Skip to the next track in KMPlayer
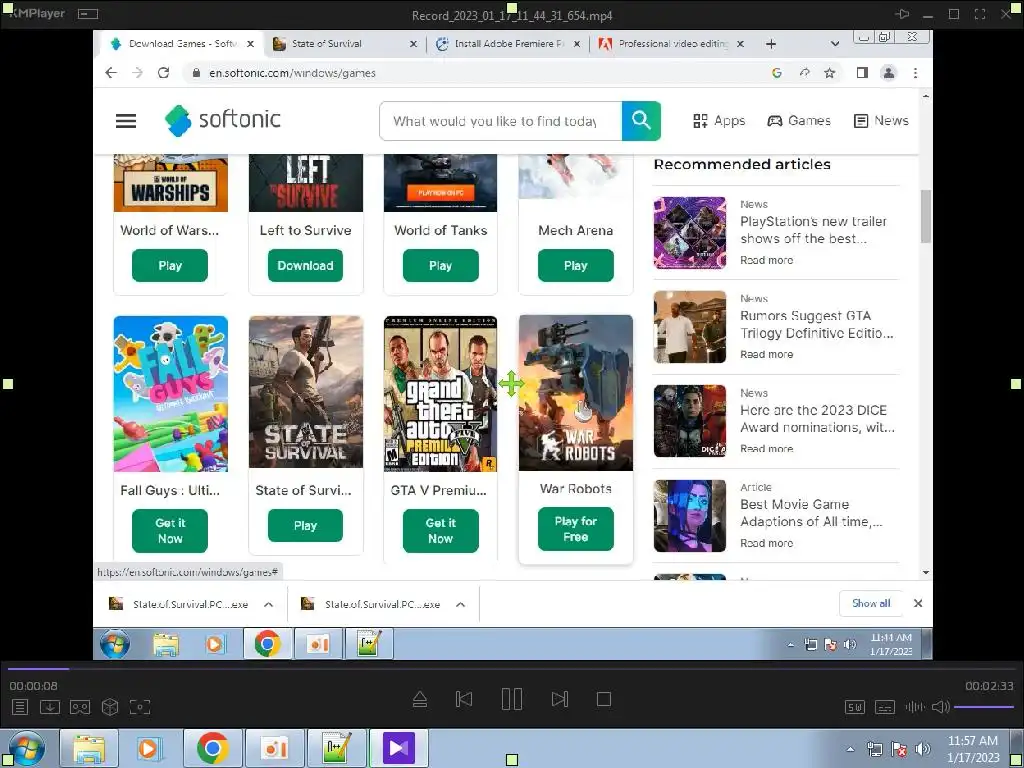1024x768 pixels. (560, 699)
